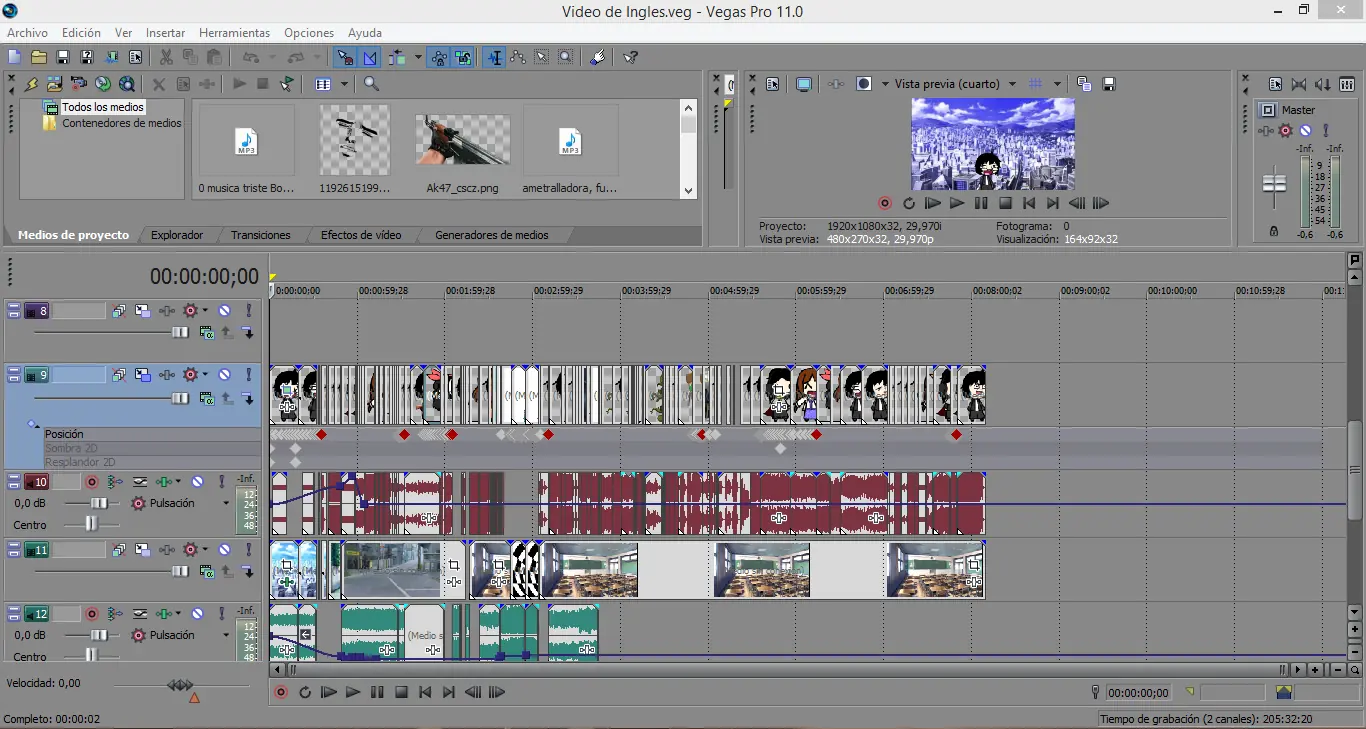Click the Import Media icon in Project Media

tap(54, 84)
